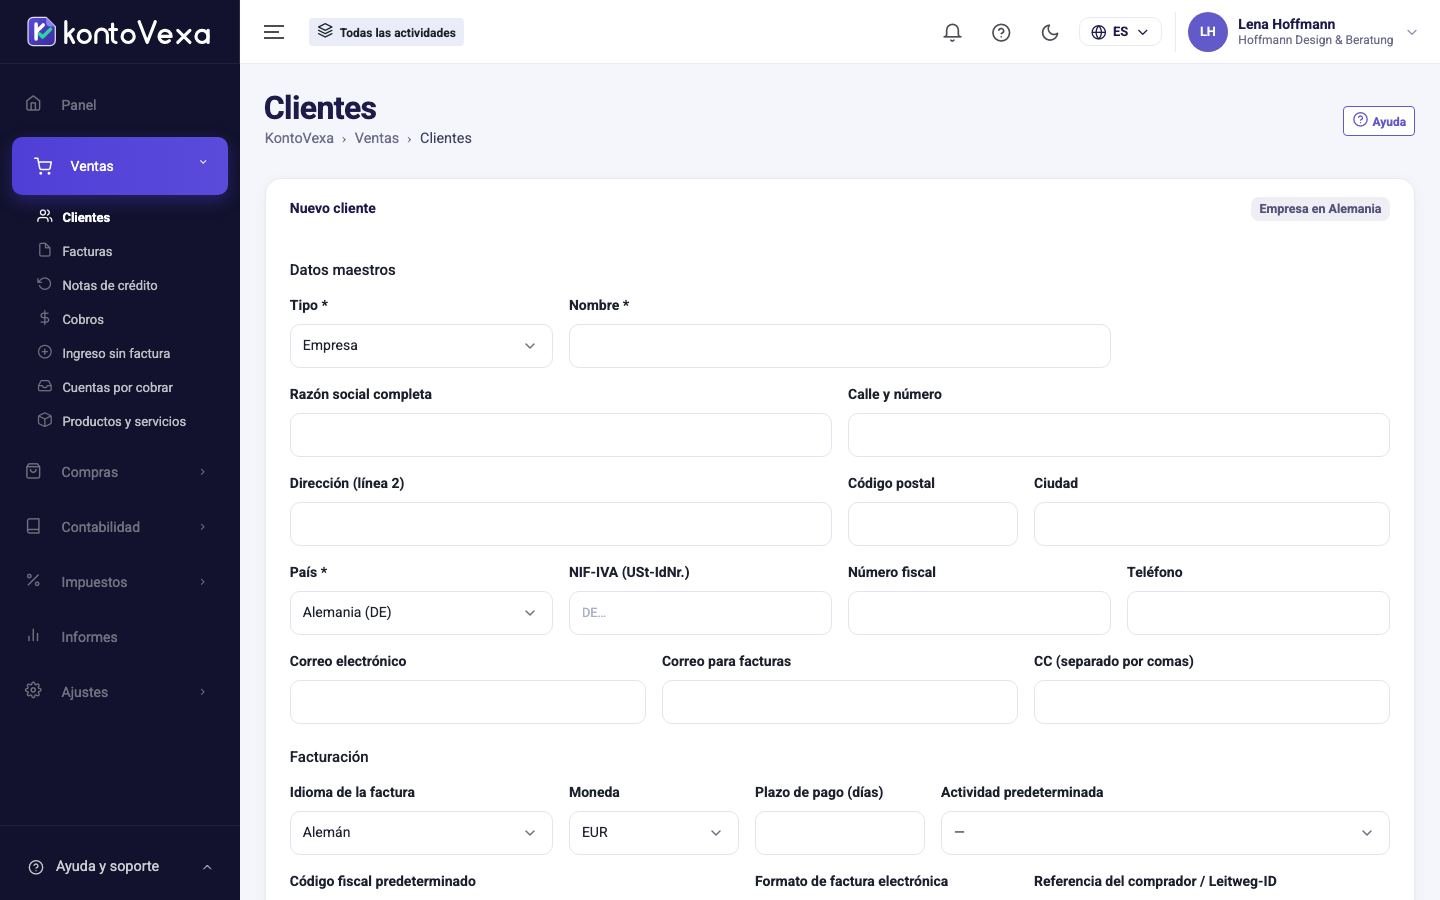Focus the Razón social completa field
The width and height of the screenshot is (1440, 900).
561,435
